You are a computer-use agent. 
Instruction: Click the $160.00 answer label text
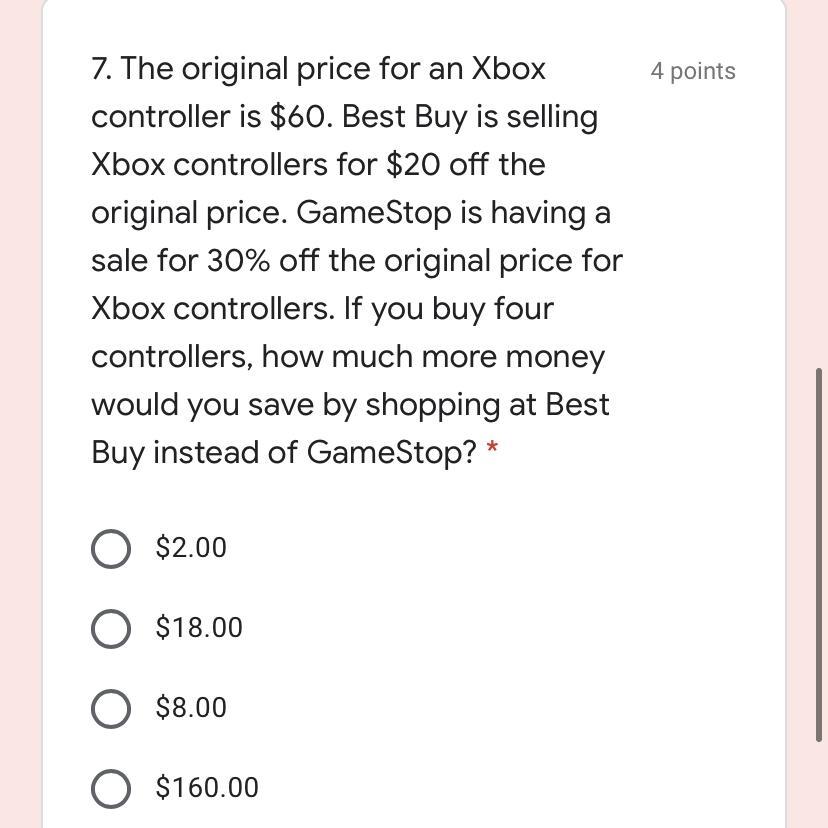coord(207,788)
